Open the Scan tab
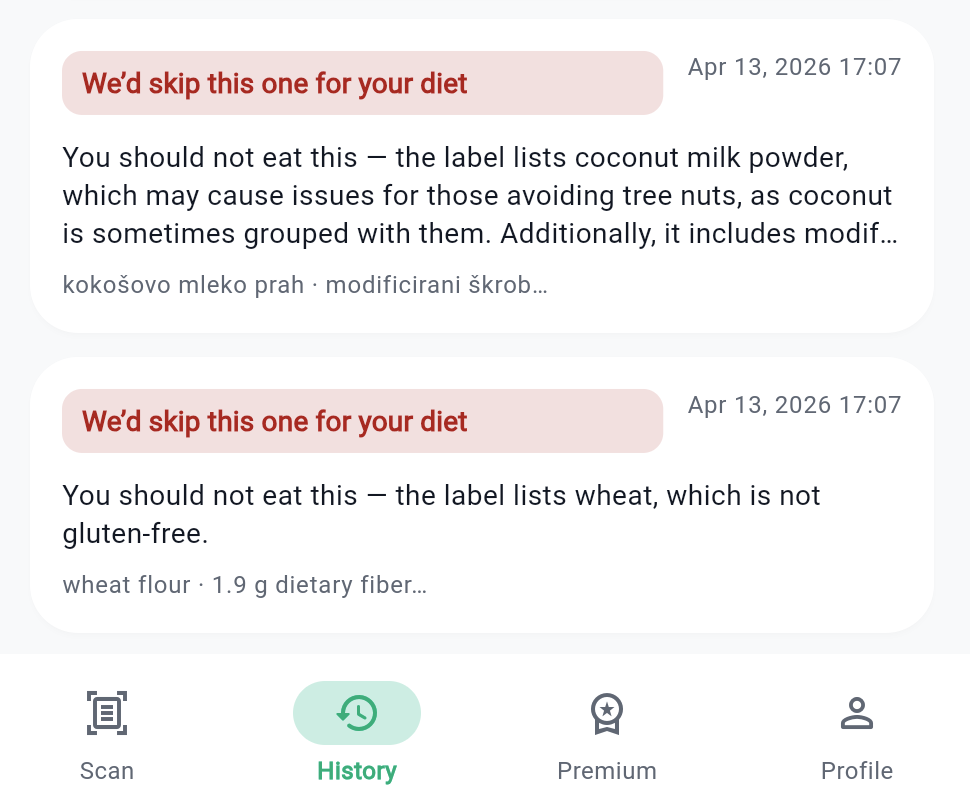 107,740
